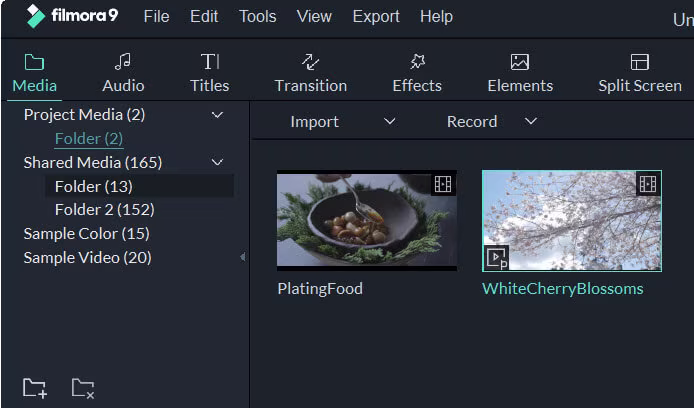Open the Record dropdown menu
Screen dimensions: 694x408
pos(531,122)
